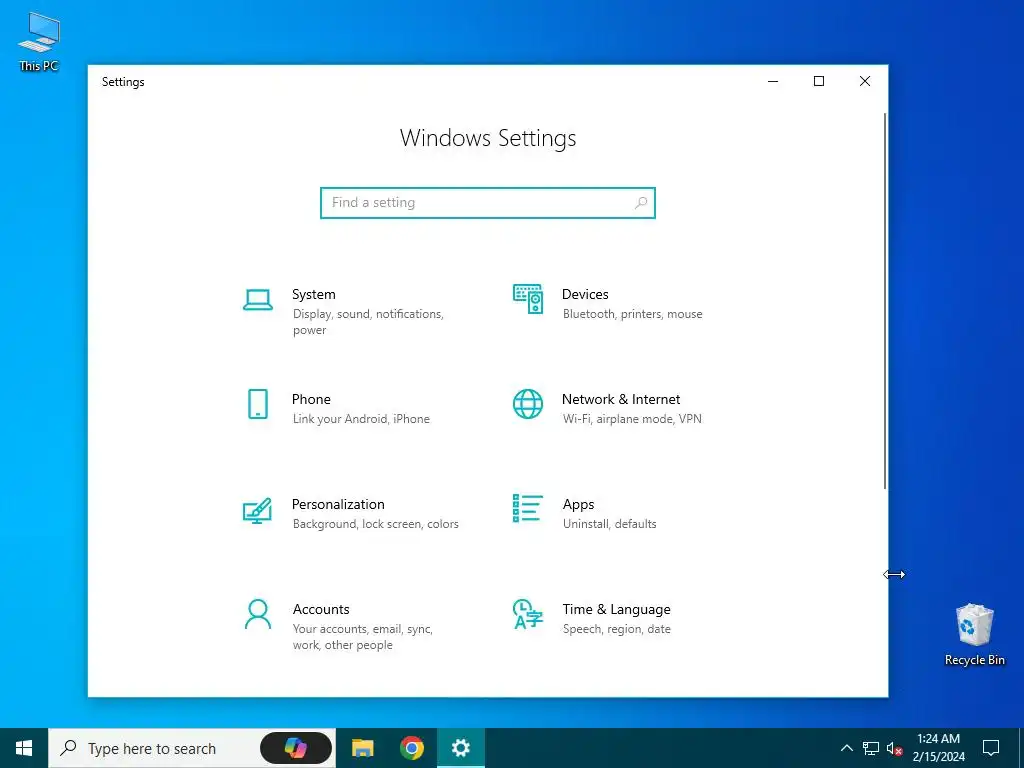This screenshot has height=768, width=1024.
Task: Open Copilot from the taskbar search box
Action: pyautogui.click(x=296, y=748)
